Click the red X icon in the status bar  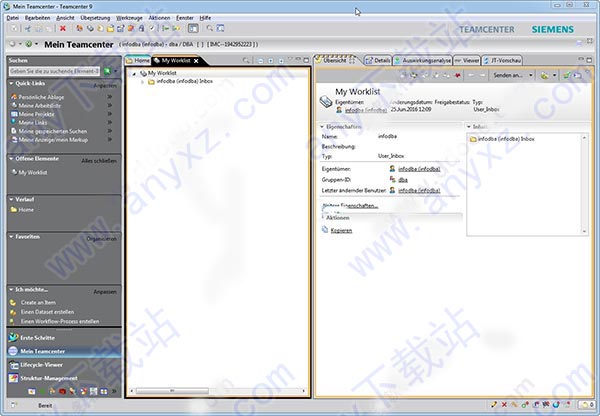tap(504, 405)
